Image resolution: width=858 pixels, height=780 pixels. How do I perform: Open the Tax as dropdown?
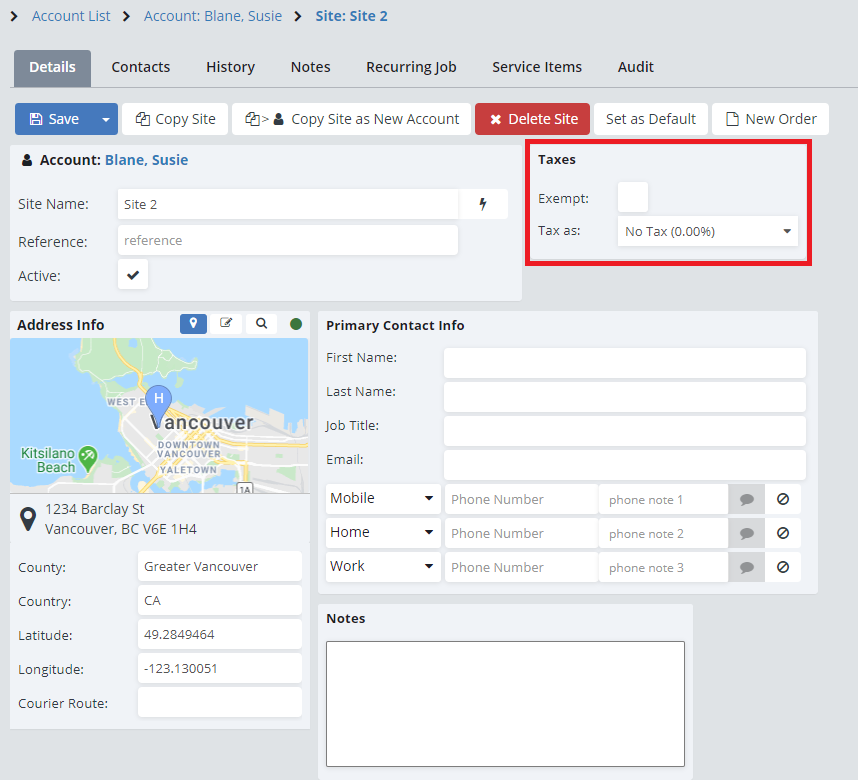pos(707,231)
